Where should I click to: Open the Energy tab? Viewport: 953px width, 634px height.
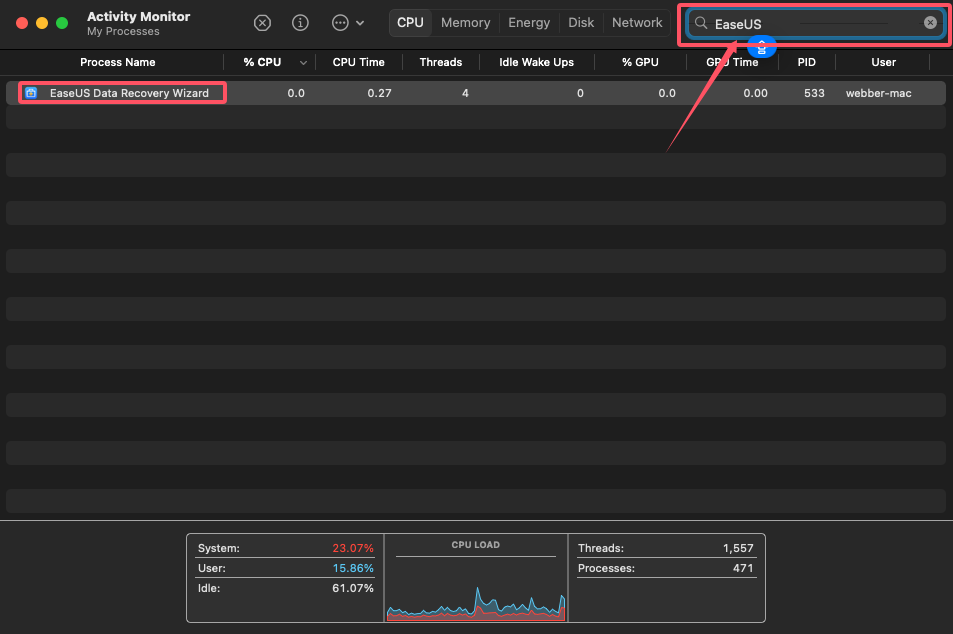point(529,22)
